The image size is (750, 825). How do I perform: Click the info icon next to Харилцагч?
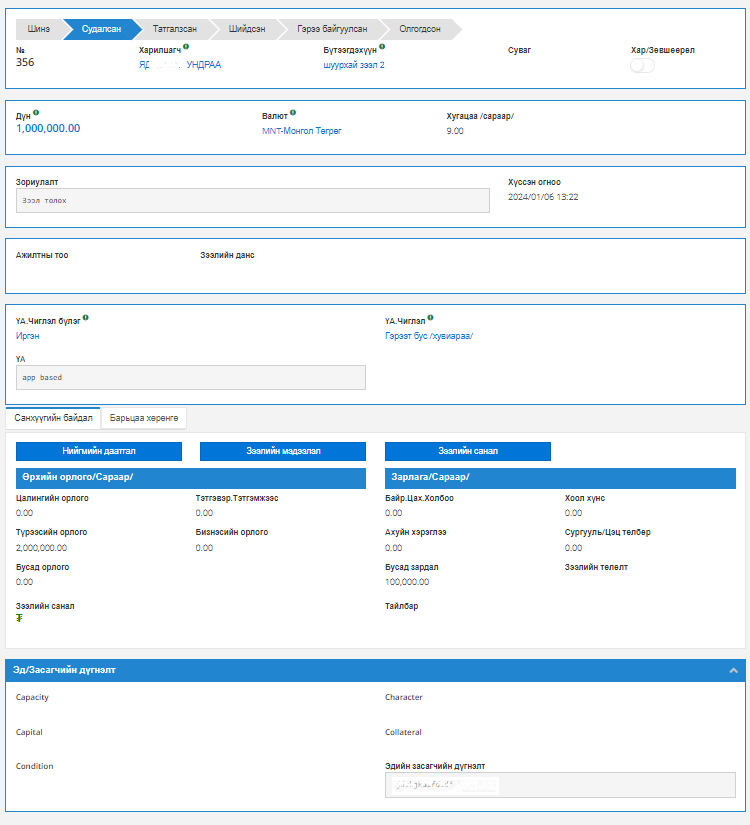(x=186, y=47)
